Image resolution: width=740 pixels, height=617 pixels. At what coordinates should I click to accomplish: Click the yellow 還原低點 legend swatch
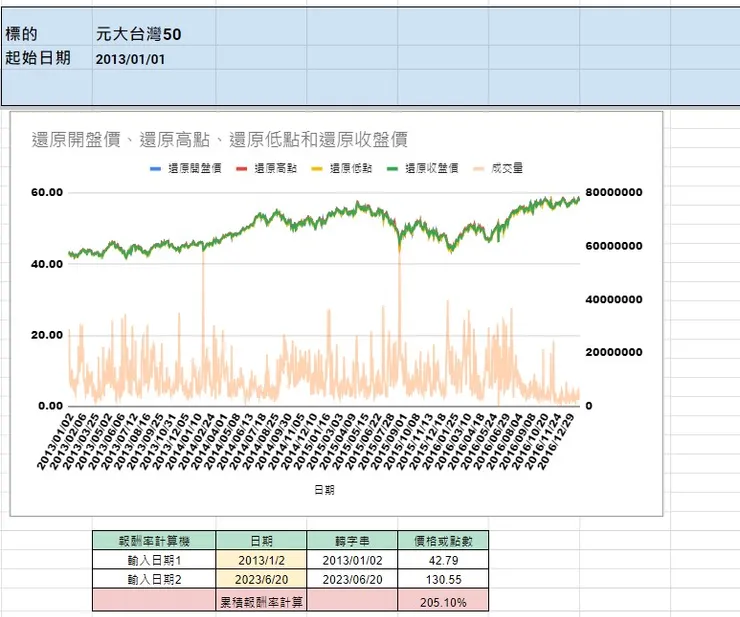click(317, 169)
